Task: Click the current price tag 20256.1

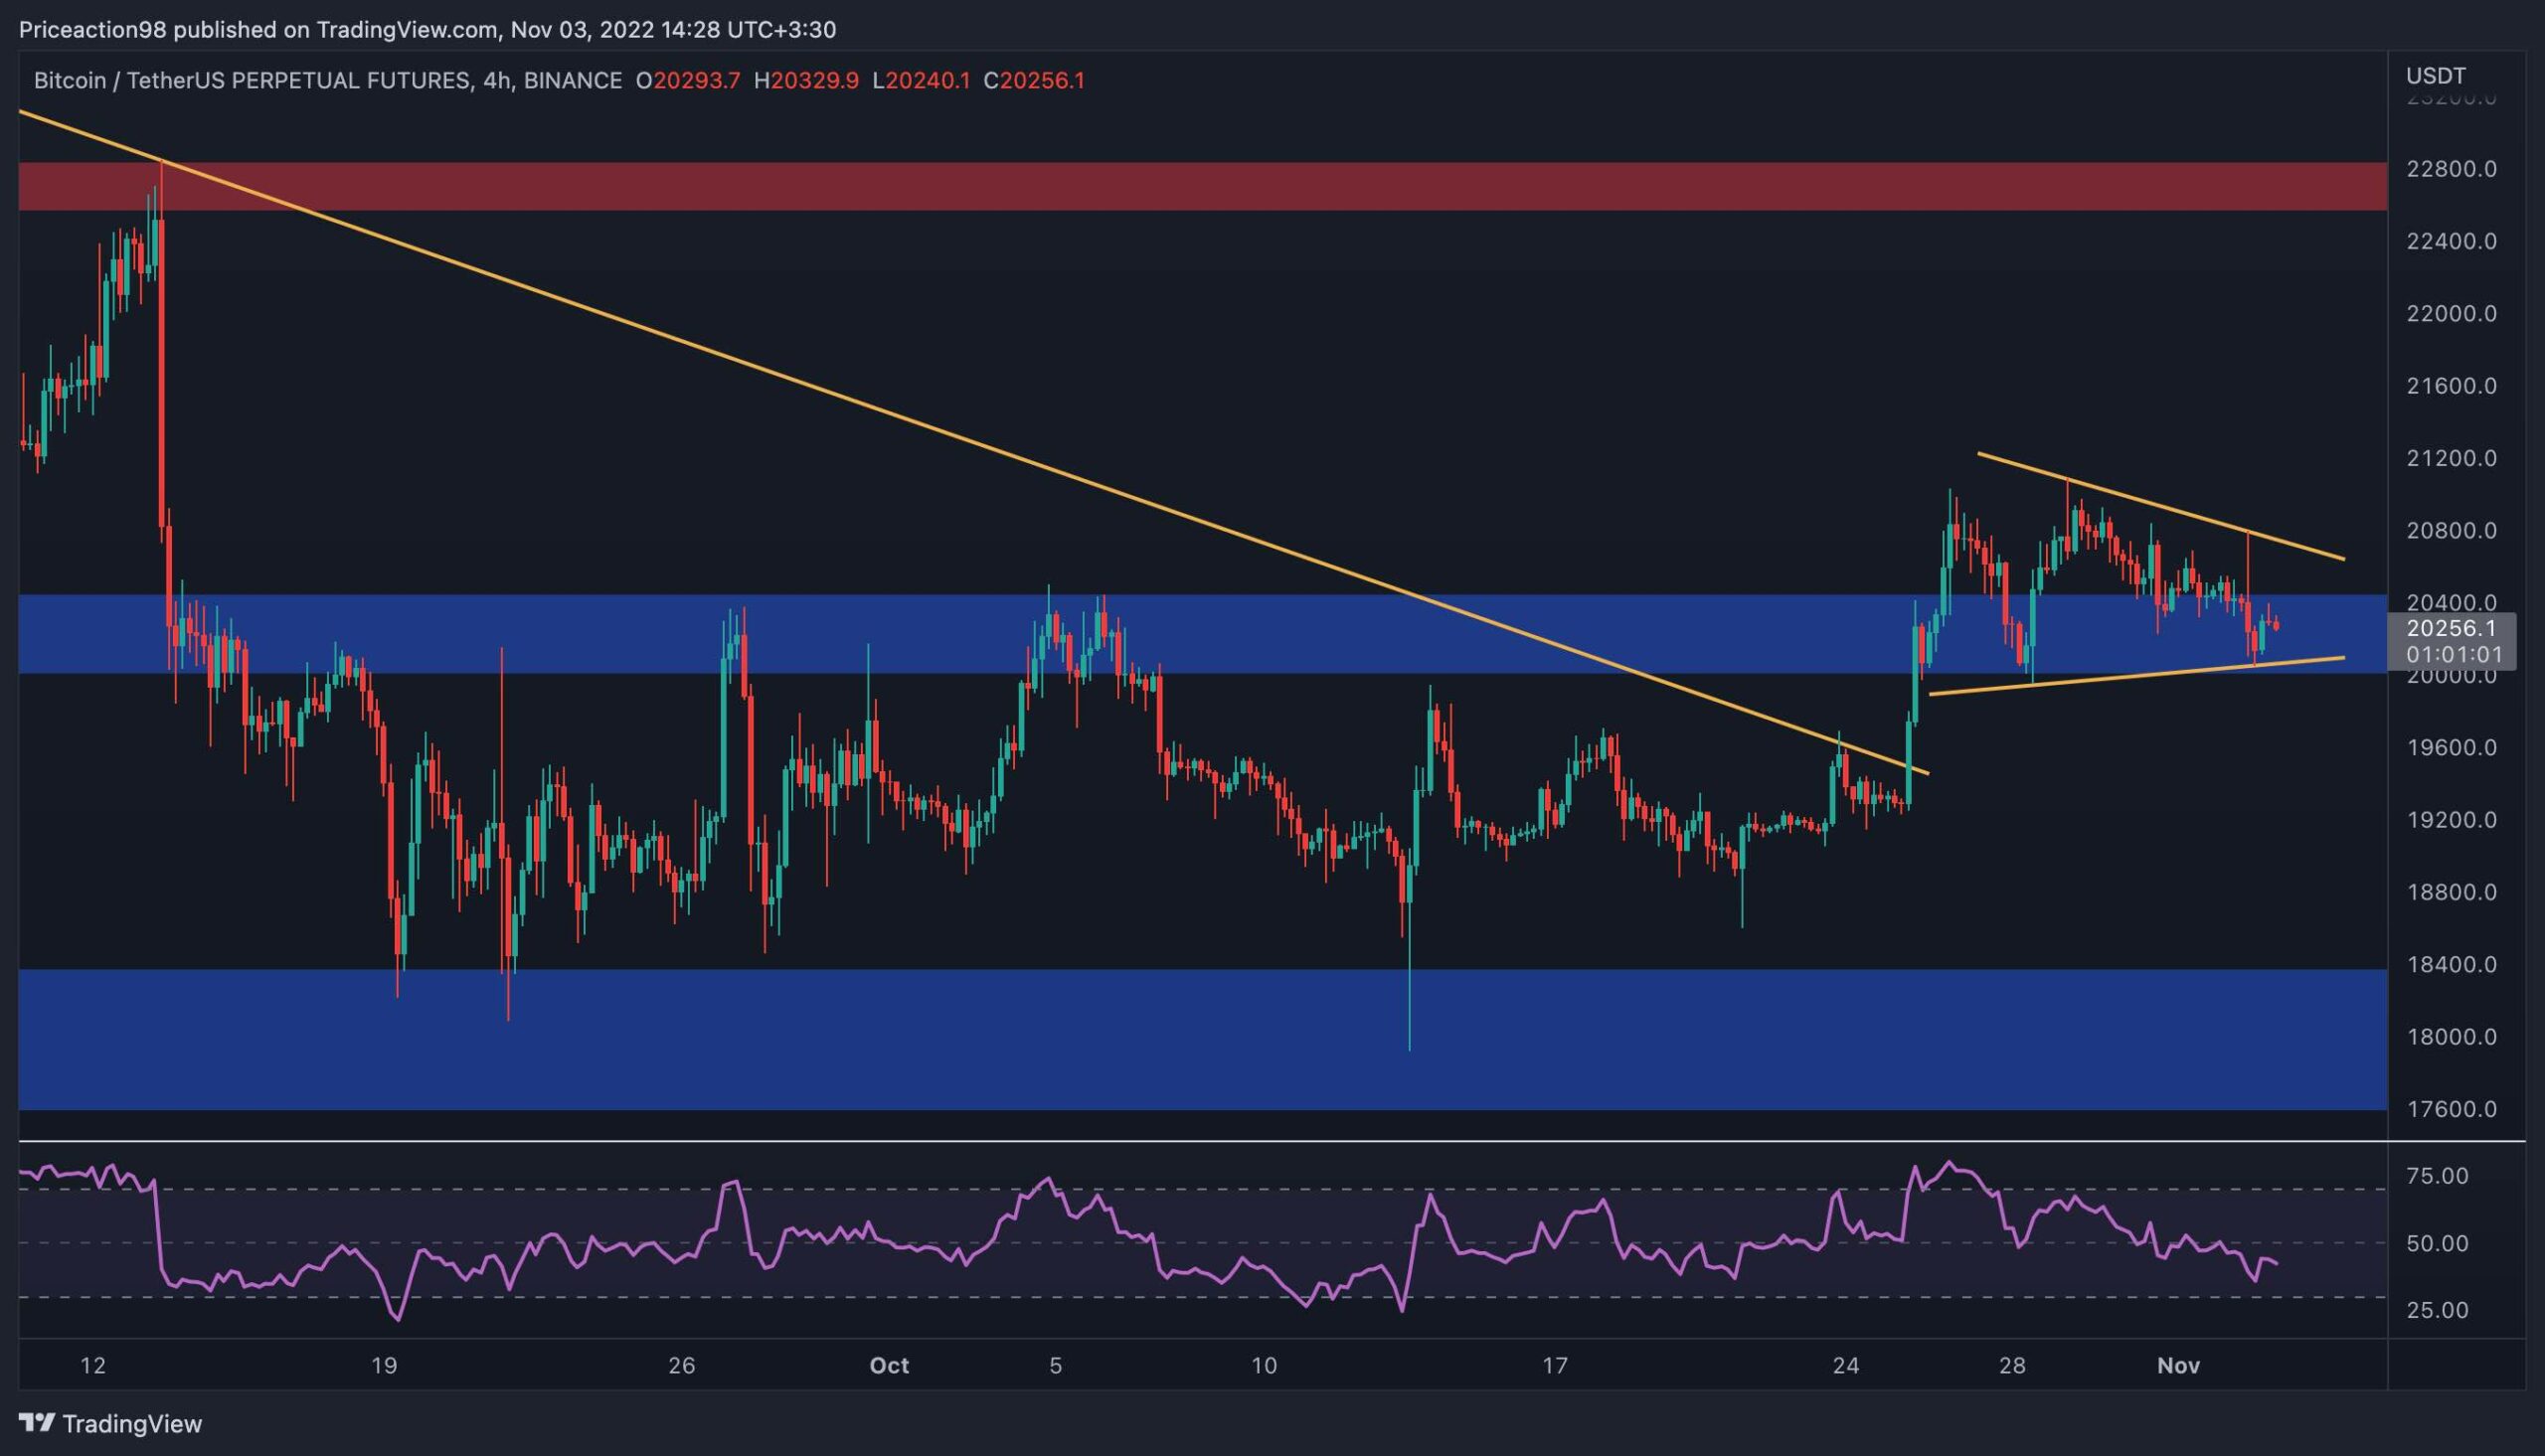Action: pyautogui.click(x=2450, y=629)
